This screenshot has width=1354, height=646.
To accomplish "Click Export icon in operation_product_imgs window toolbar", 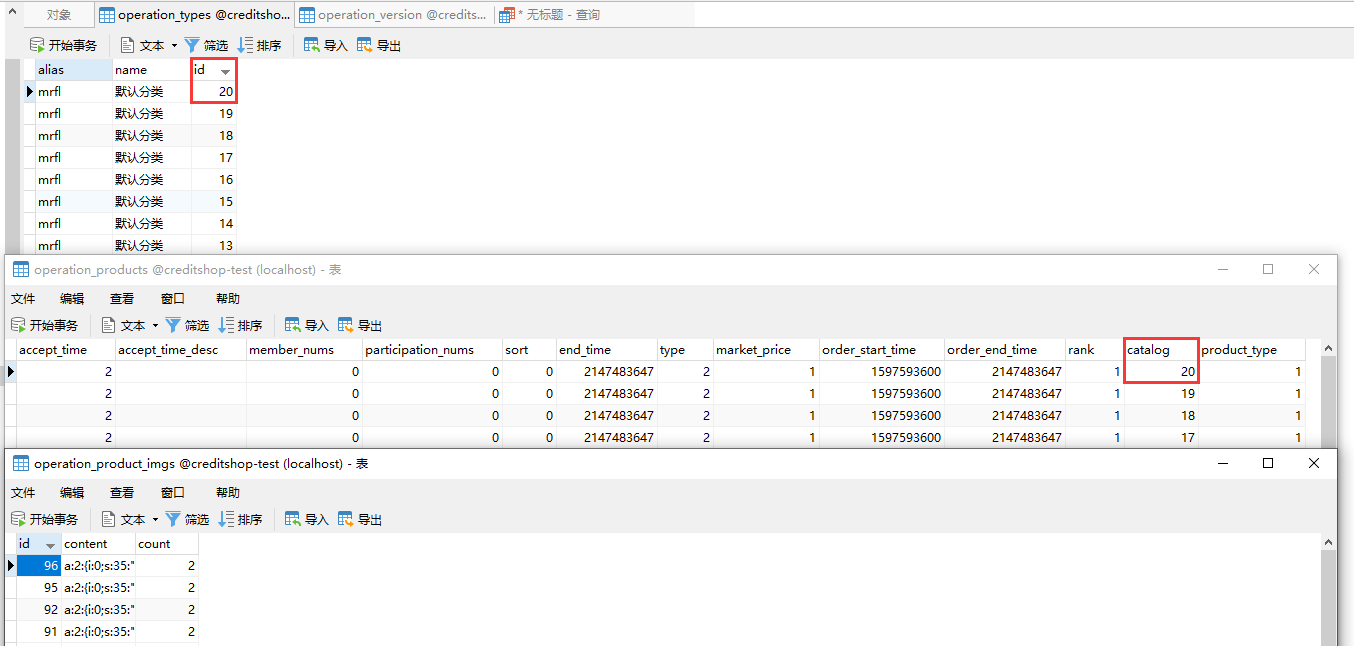I will click(x=346, y=519).
